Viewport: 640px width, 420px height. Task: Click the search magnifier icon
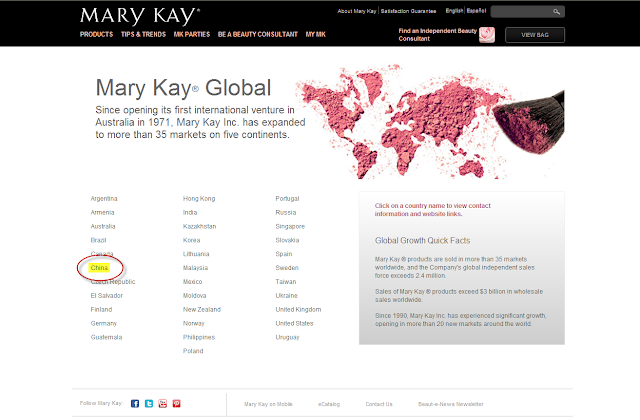pyautogui.click(x=556, y=12)
